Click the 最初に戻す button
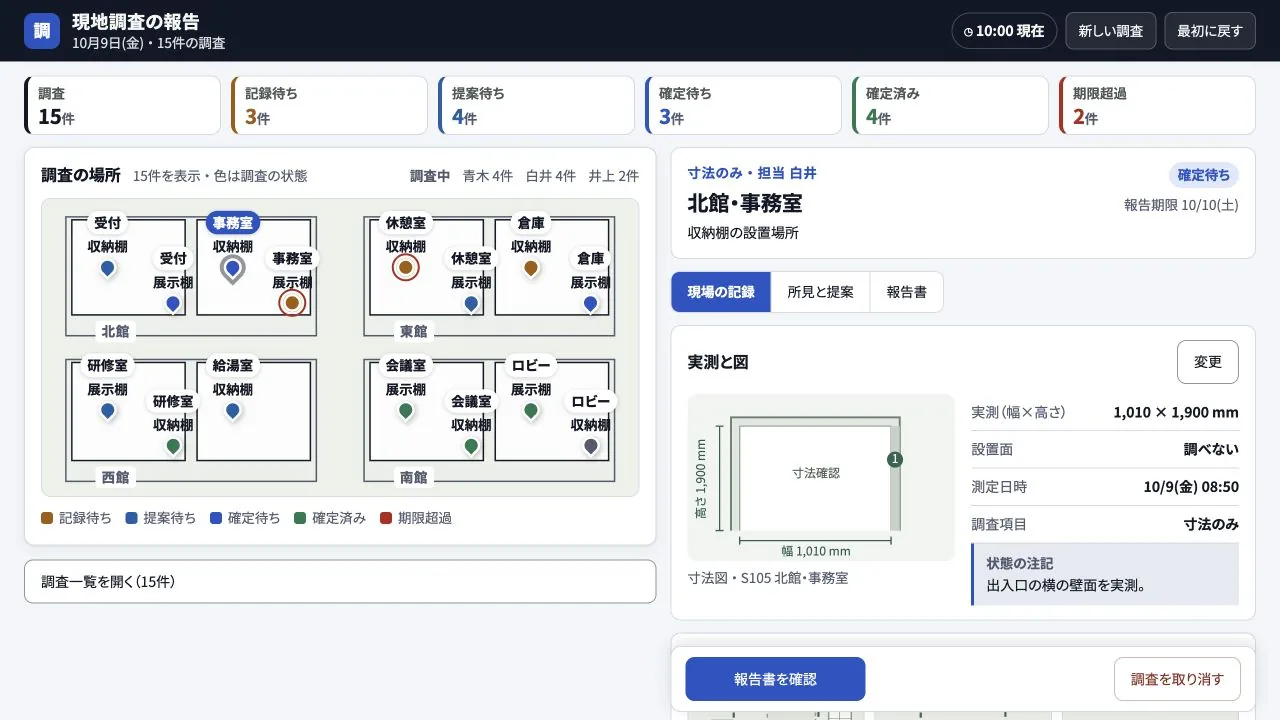1280x720 pixels. click(x=1210, y=31)
